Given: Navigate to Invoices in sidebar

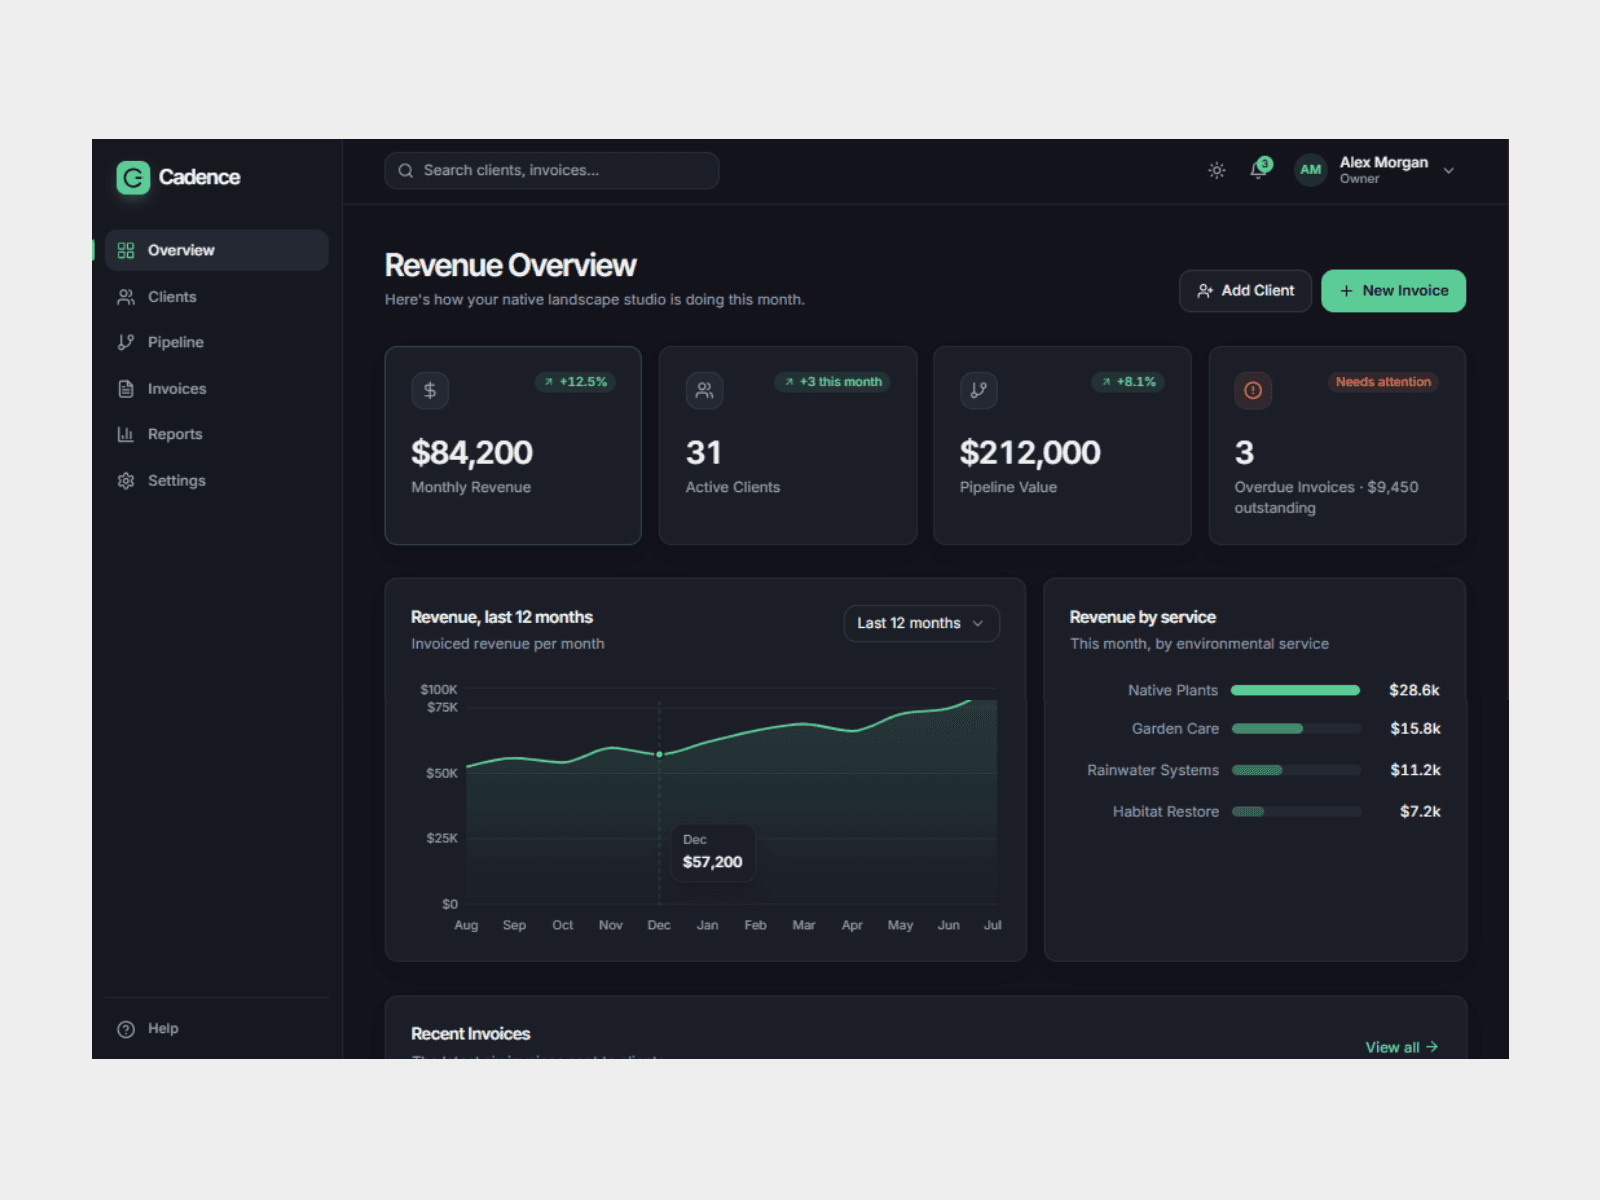Looking at the screenshot, I should click(x=216, y=389).
